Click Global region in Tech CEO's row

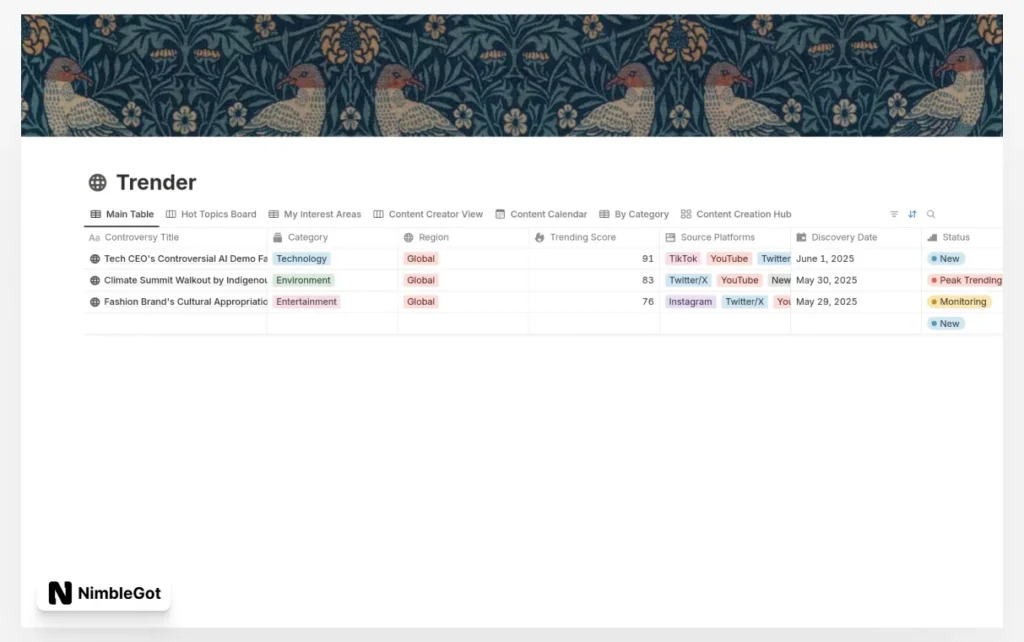[421, 259]
